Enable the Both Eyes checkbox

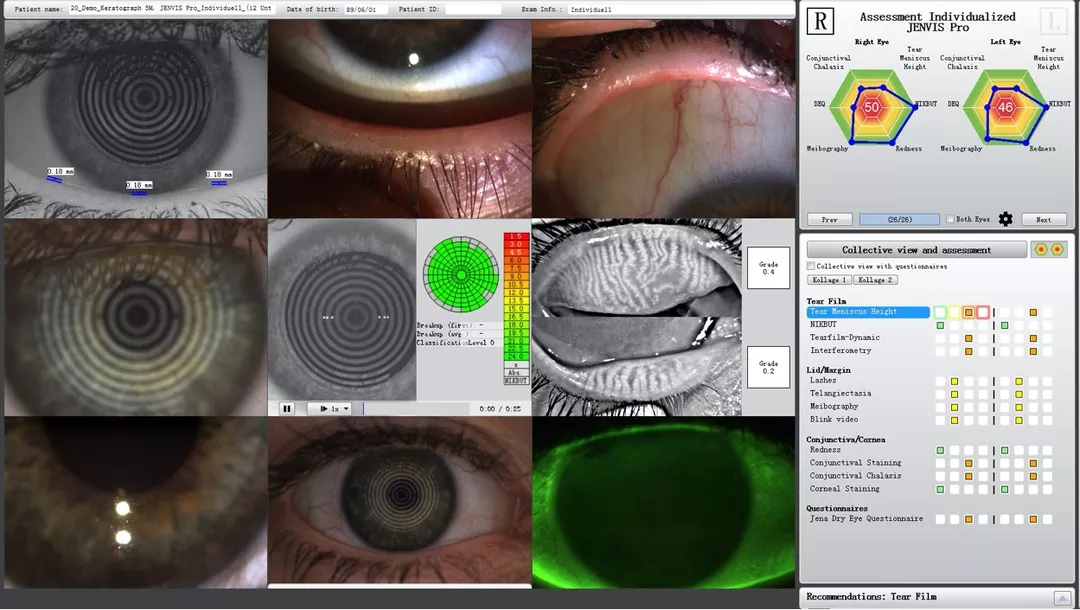click(950, 219)
